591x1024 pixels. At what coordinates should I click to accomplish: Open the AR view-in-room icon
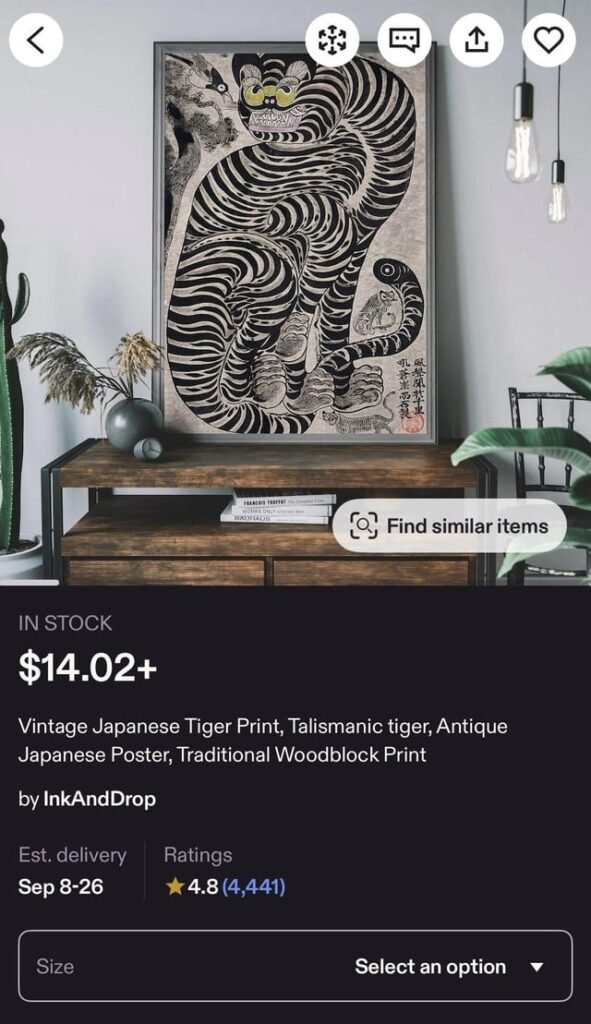[x=332, y=40]
